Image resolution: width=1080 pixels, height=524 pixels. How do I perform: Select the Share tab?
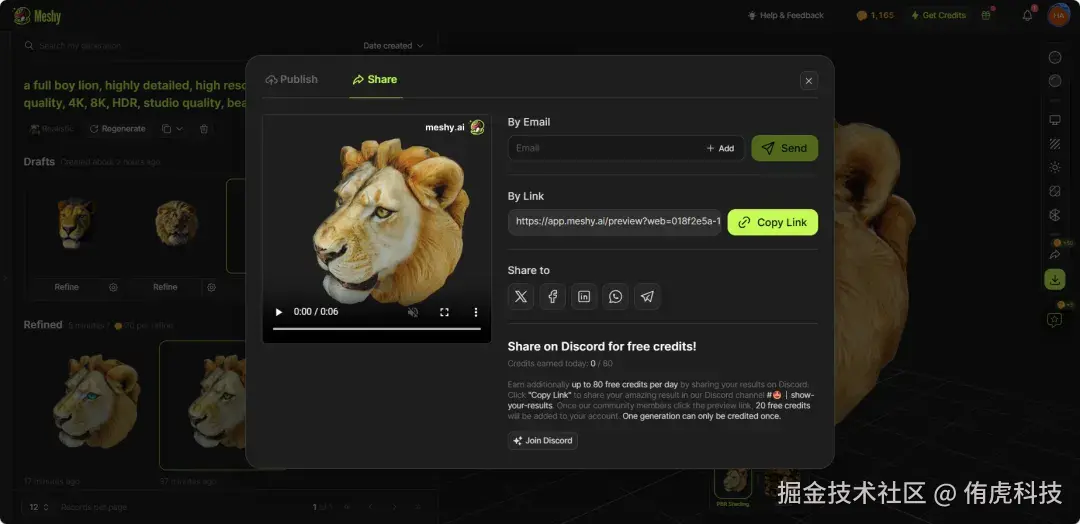tap(375, 79)
